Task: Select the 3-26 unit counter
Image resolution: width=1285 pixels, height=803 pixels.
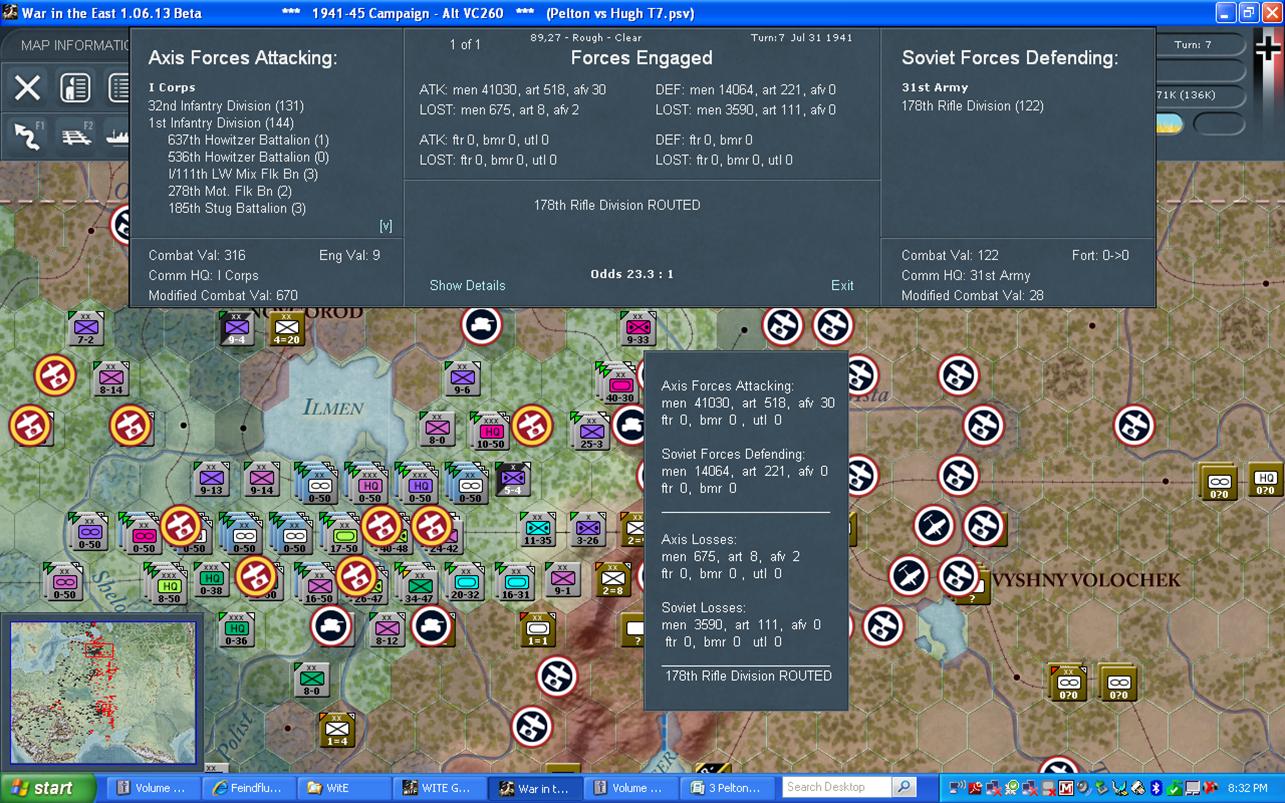Action: (587, 528)
